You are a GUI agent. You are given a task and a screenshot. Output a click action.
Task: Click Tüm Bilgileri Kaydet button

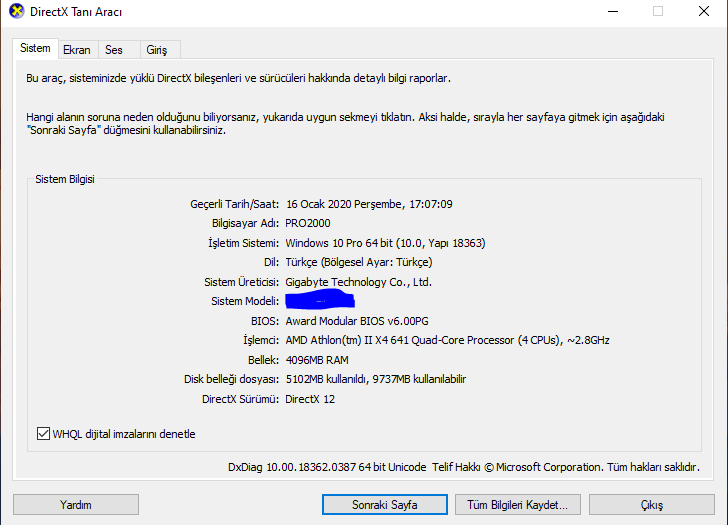(518, 505)
